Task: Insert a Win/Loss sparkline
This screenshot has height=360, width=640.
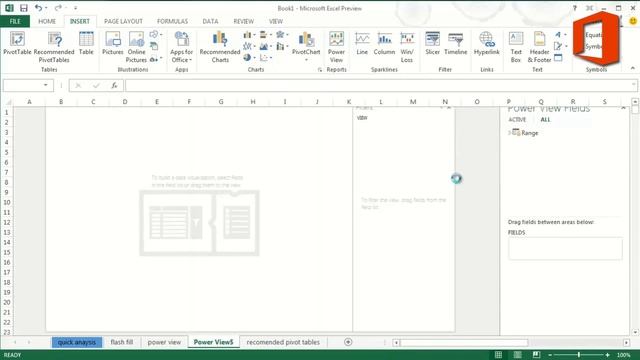Action: click(407, 47)
